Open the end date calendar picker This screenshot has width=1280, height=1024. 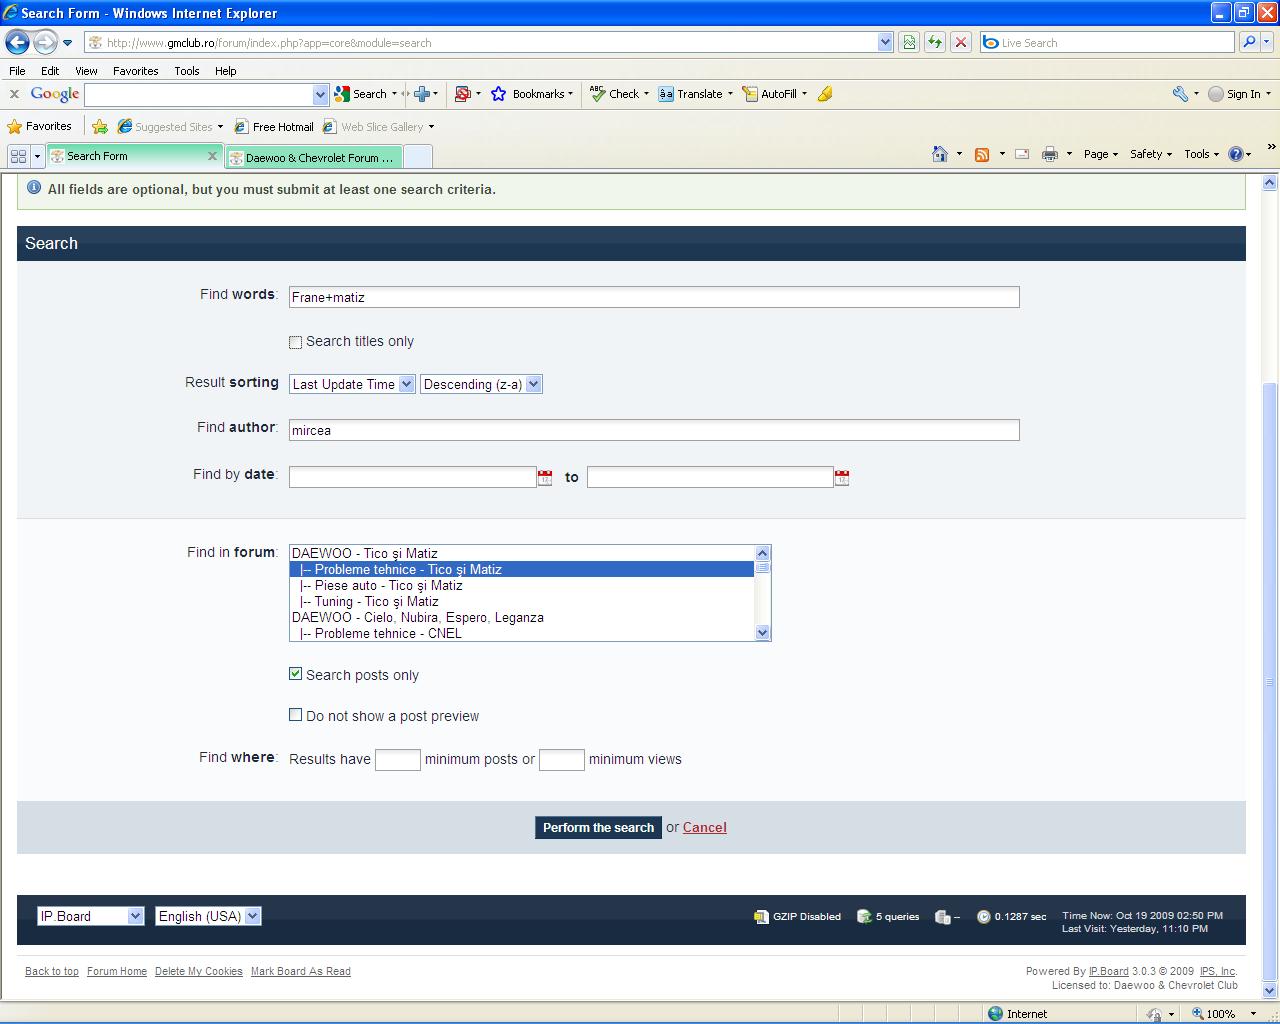pos(842,478)
